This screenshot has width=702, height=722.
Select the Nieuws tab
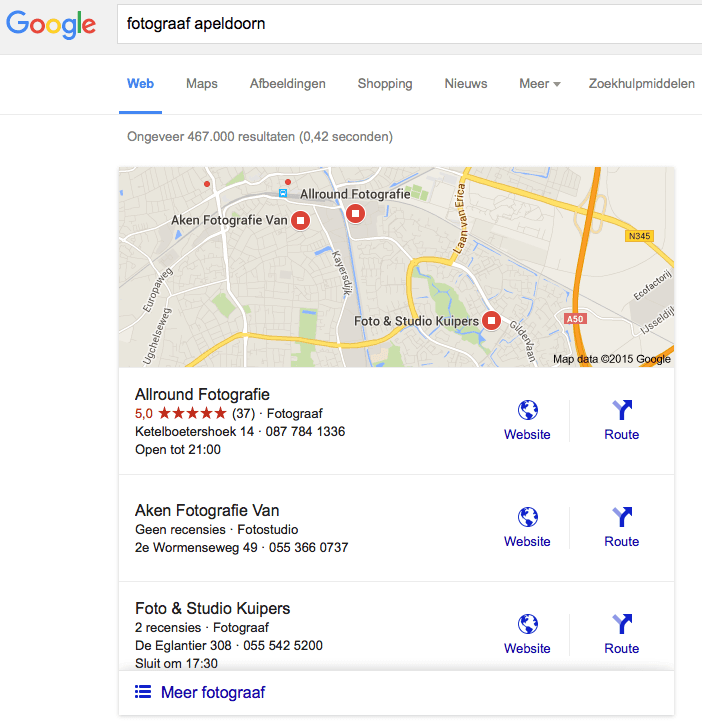tap(466, 84)
